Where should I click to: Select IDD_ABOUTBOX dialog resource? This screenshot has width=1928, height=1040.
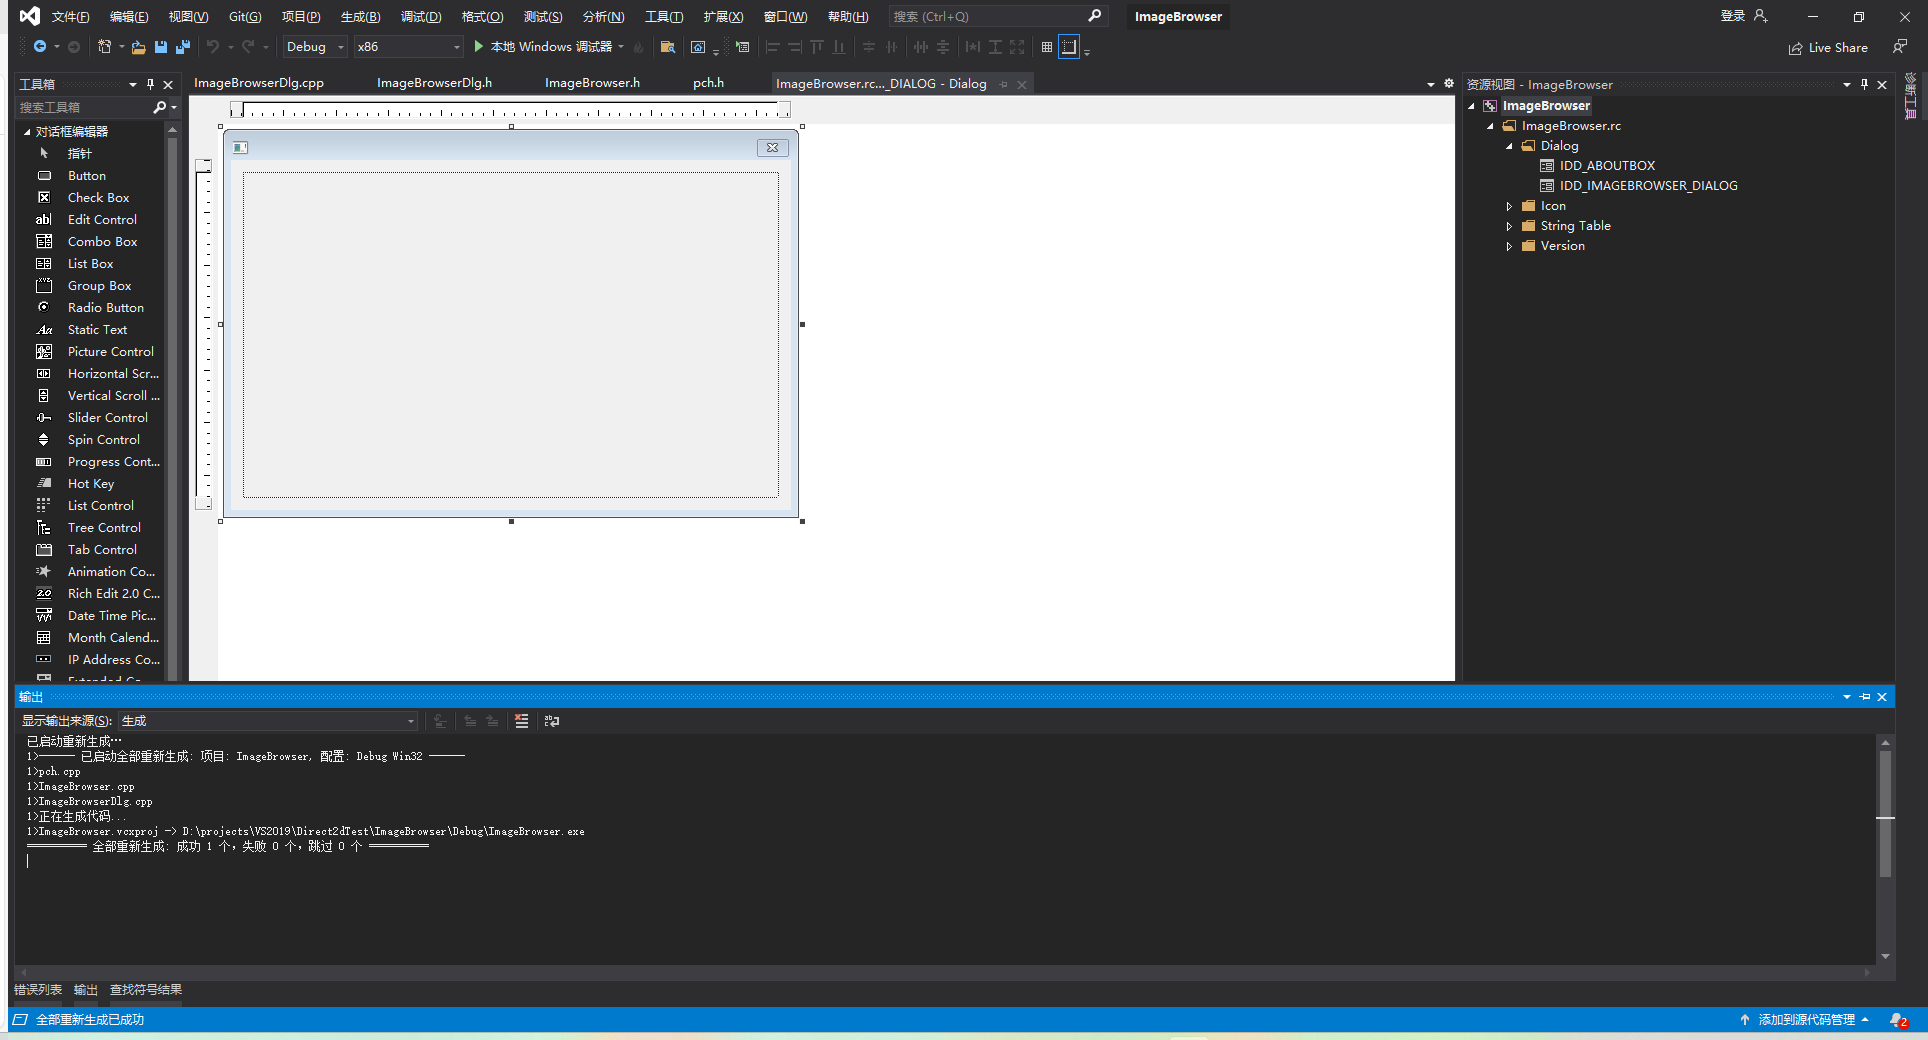tap(1607, 166)
